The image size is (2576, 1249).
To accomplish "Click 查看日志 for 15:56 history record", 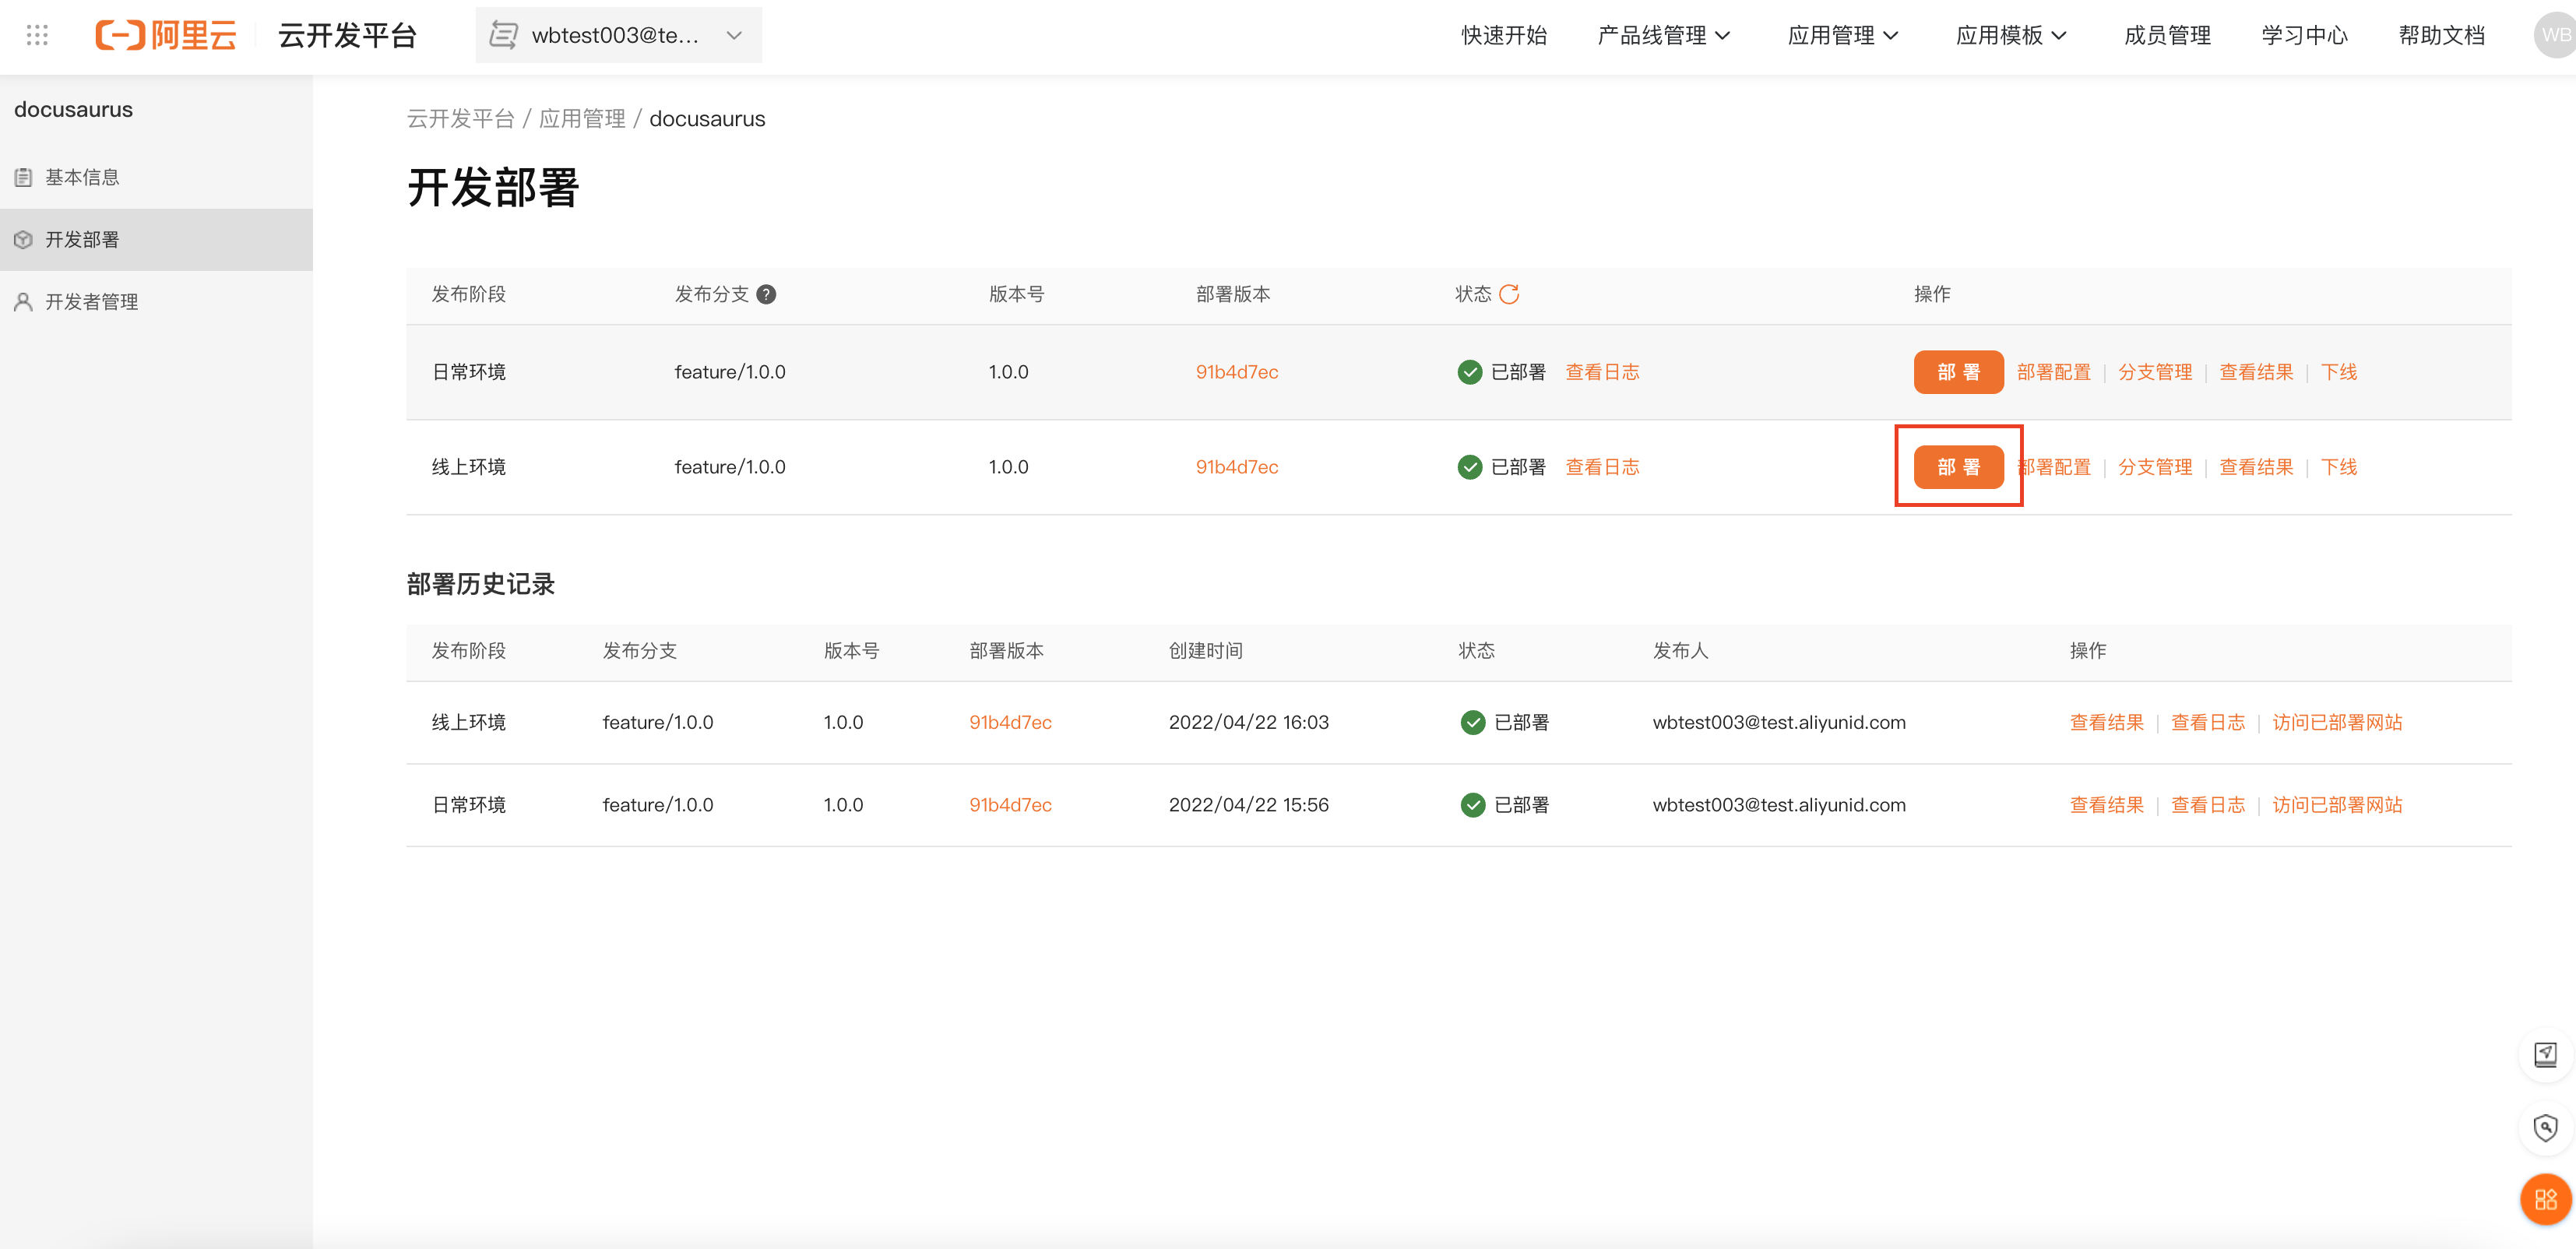I will coord(2207,805).
